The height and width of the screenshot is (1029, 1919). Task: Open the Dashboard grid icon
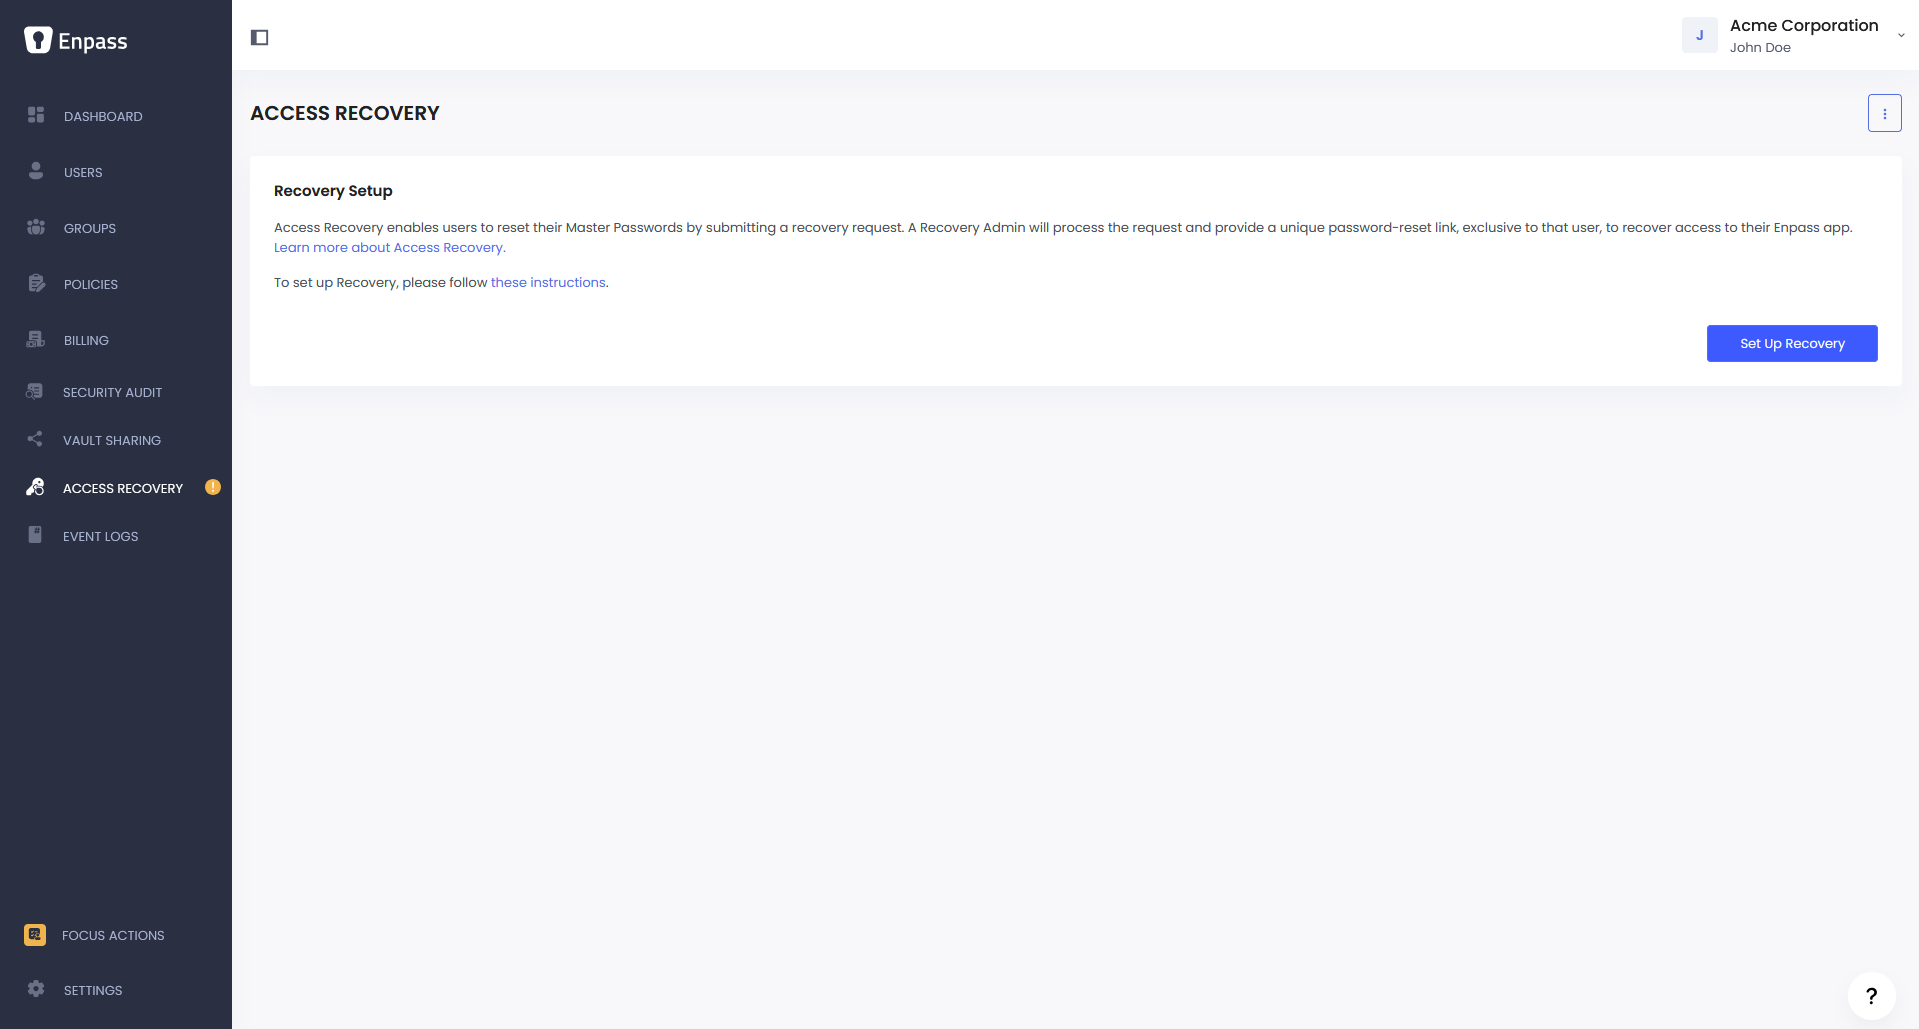click(x=36, y=115)
